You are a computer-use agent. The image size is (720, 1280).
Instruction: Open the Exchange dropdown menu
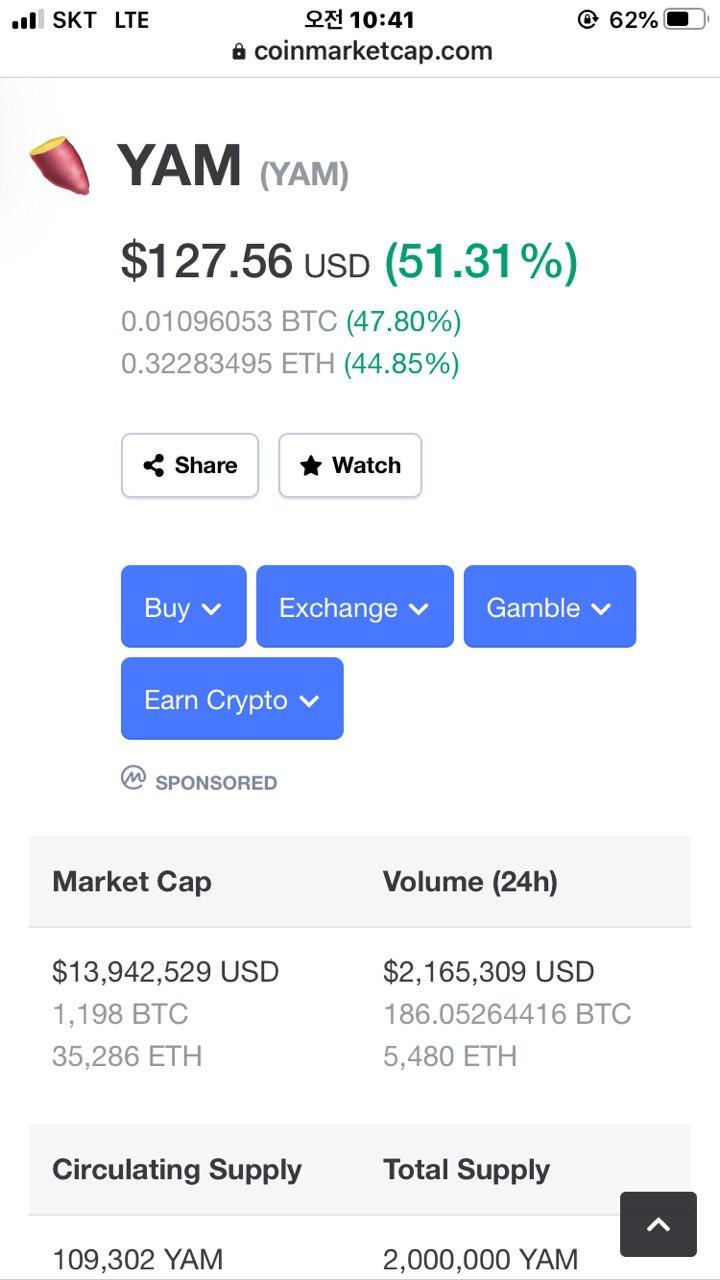(x=354, y=607)
